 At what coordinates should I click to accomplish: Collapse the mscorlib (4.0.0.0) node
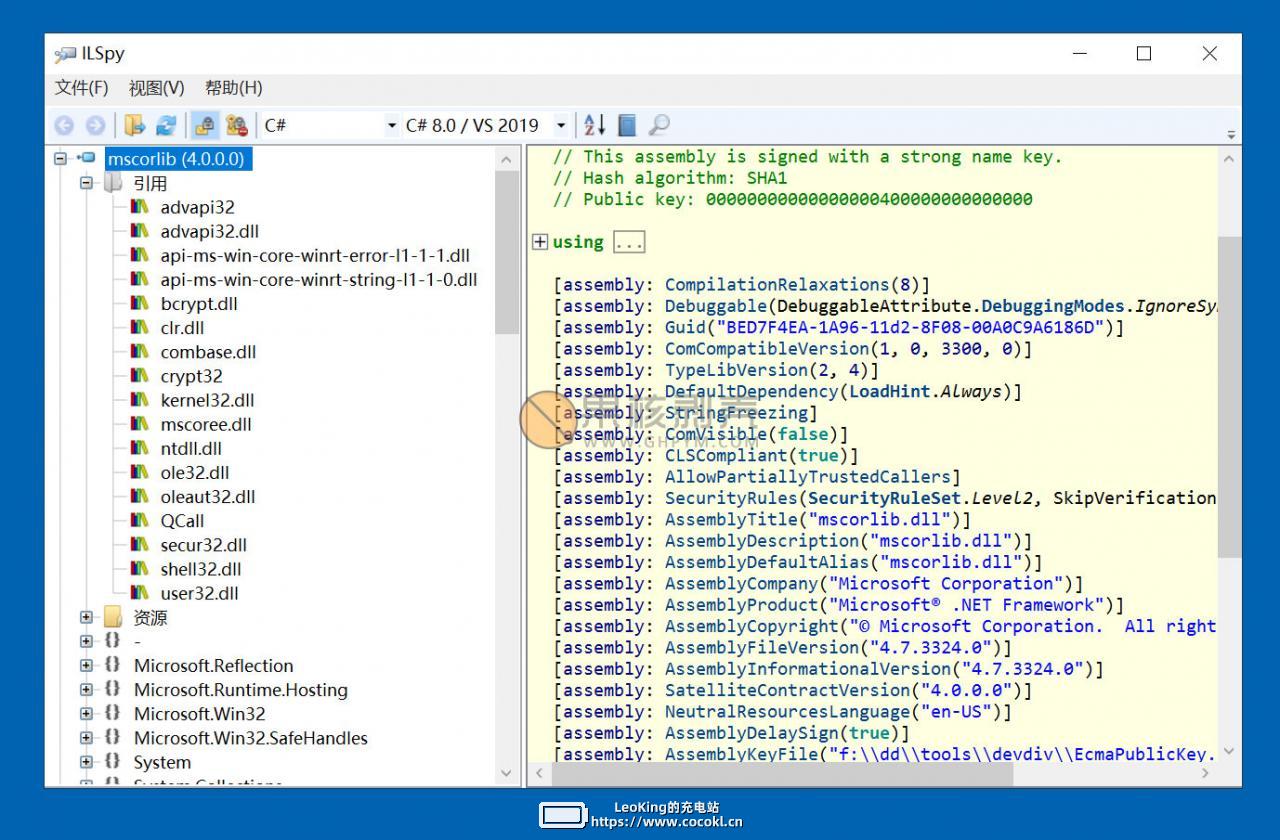[x=61, y=158]
